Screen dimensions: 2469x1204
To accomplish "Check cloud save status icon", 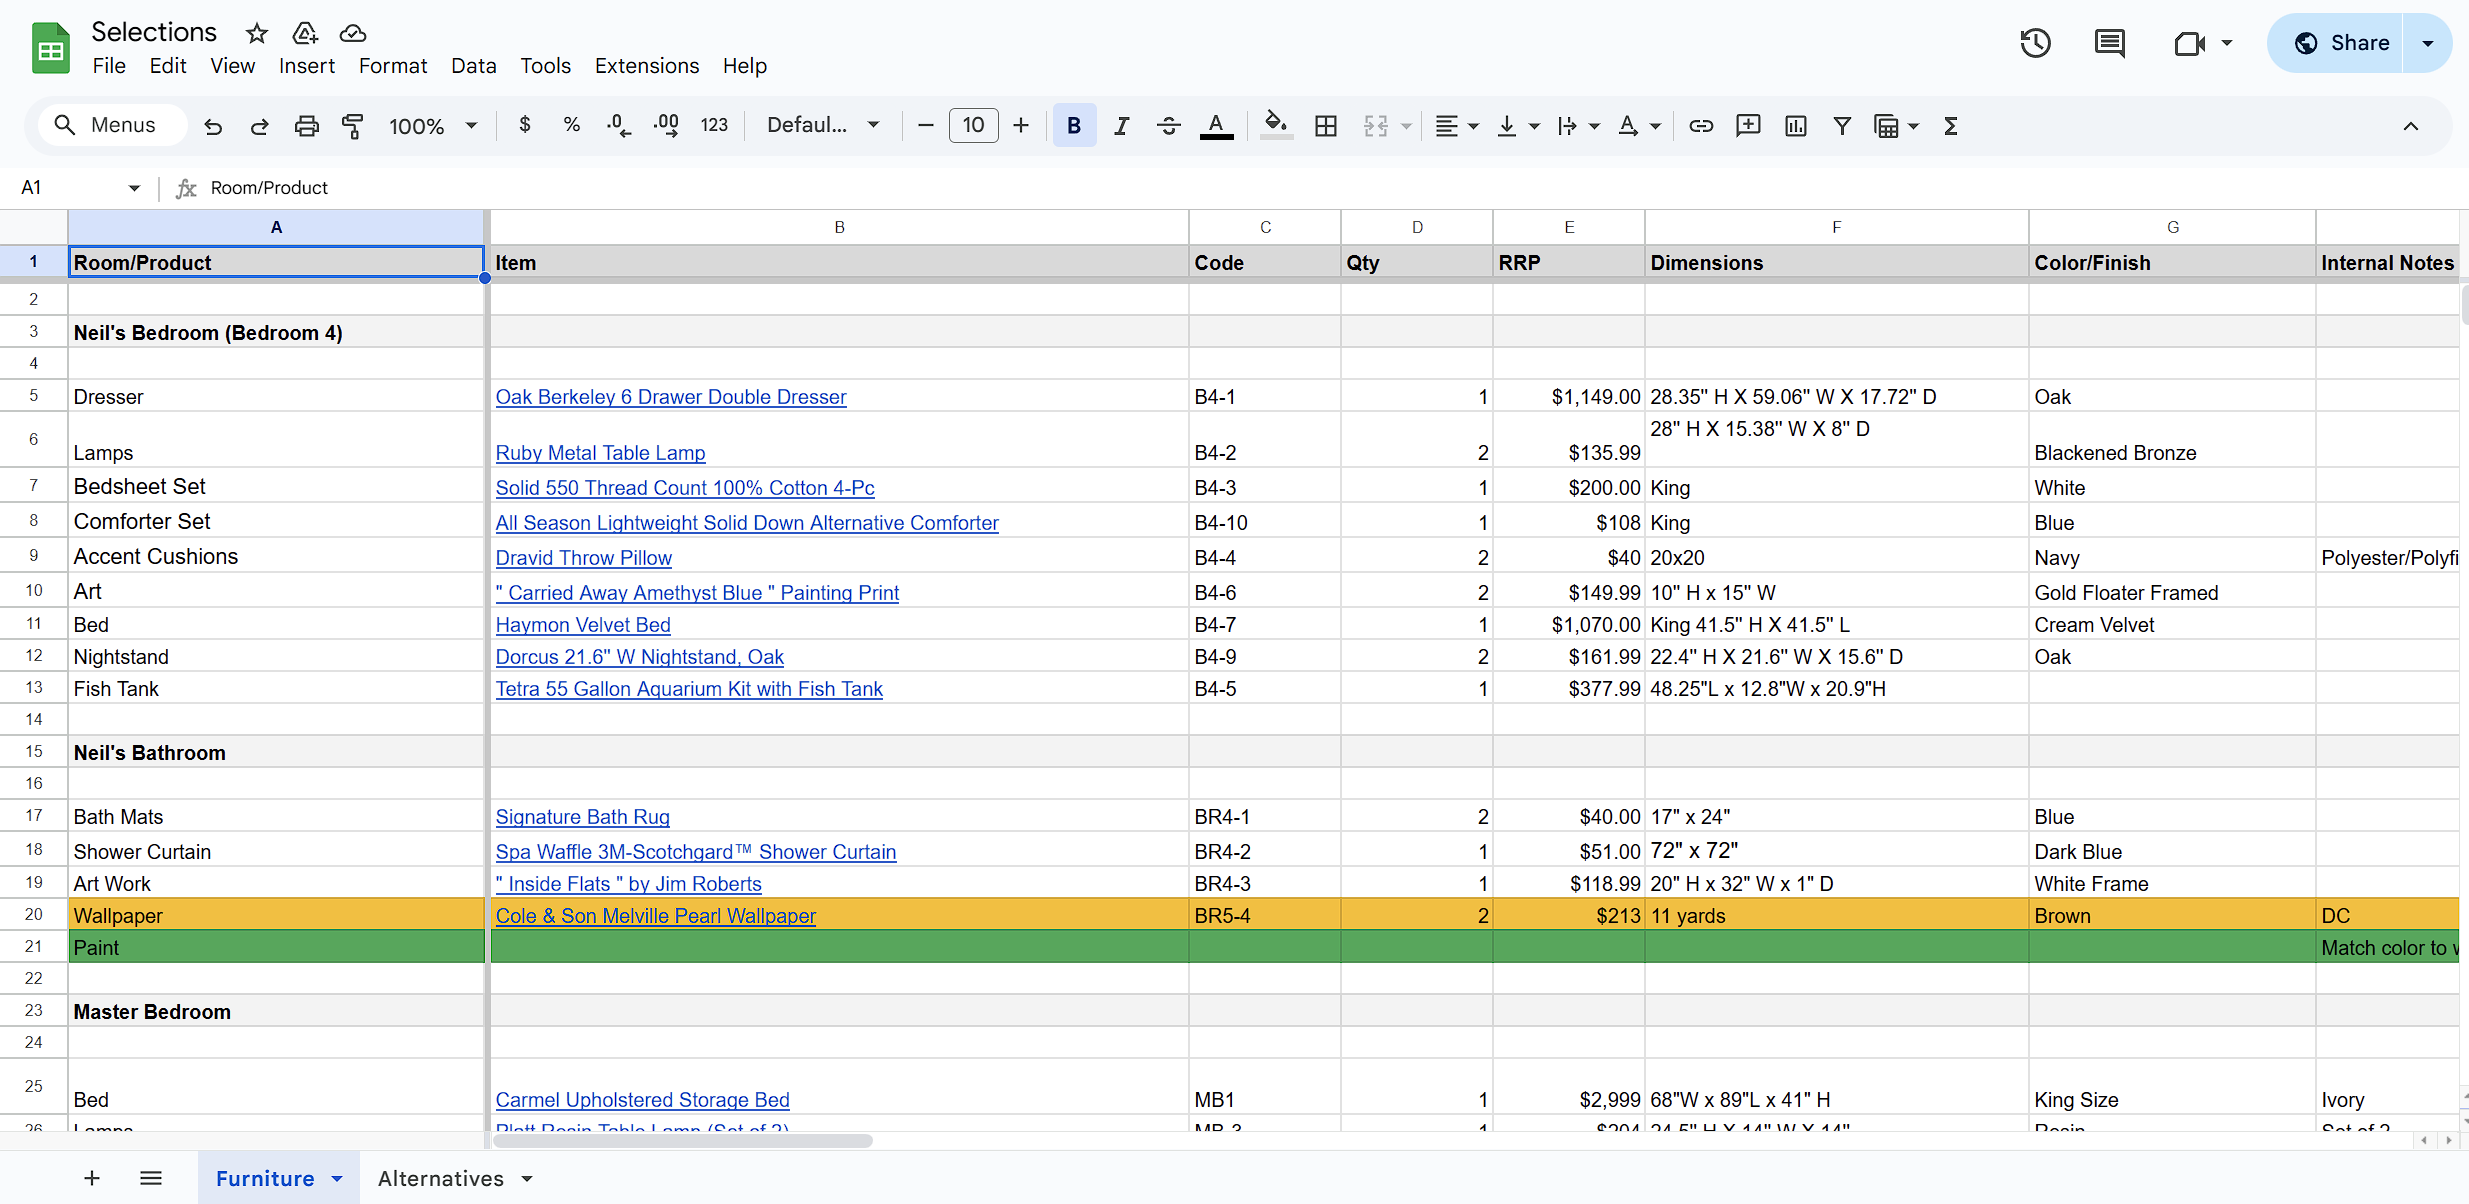I will click(x=353, y=33).
